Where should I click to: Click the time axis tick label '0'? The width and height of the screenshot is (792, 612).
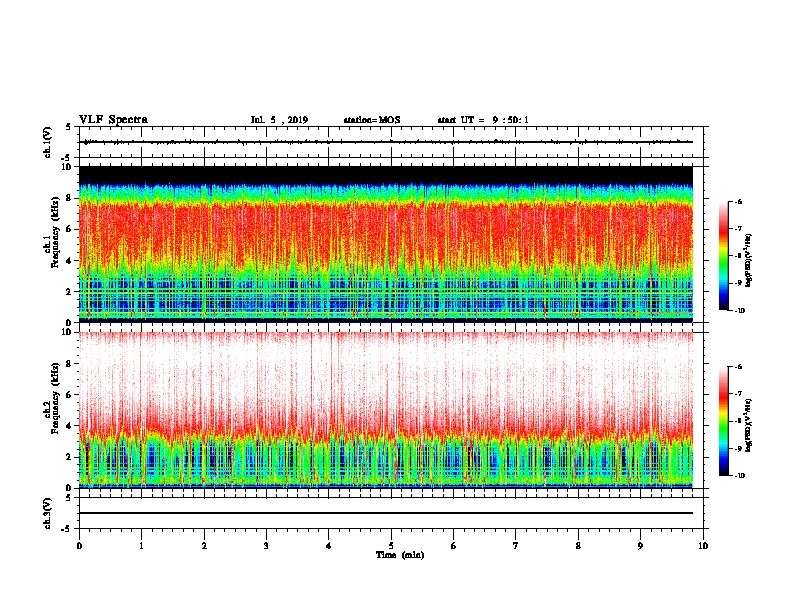click(x=79, y=546)
